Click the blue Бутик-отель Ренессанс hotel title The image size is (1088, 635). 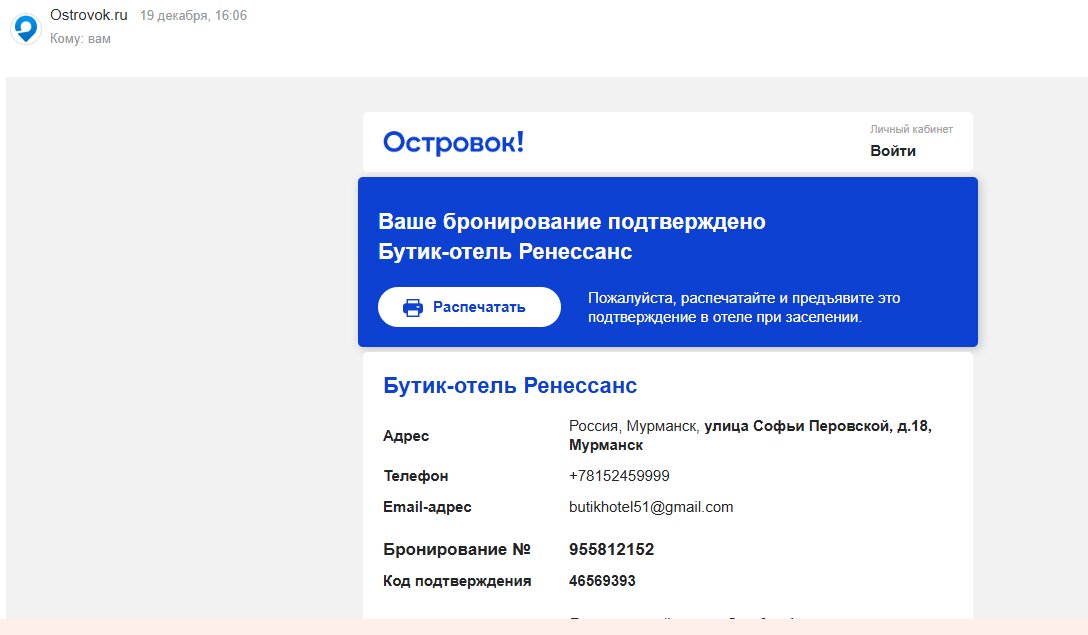[x=510, y=385]
